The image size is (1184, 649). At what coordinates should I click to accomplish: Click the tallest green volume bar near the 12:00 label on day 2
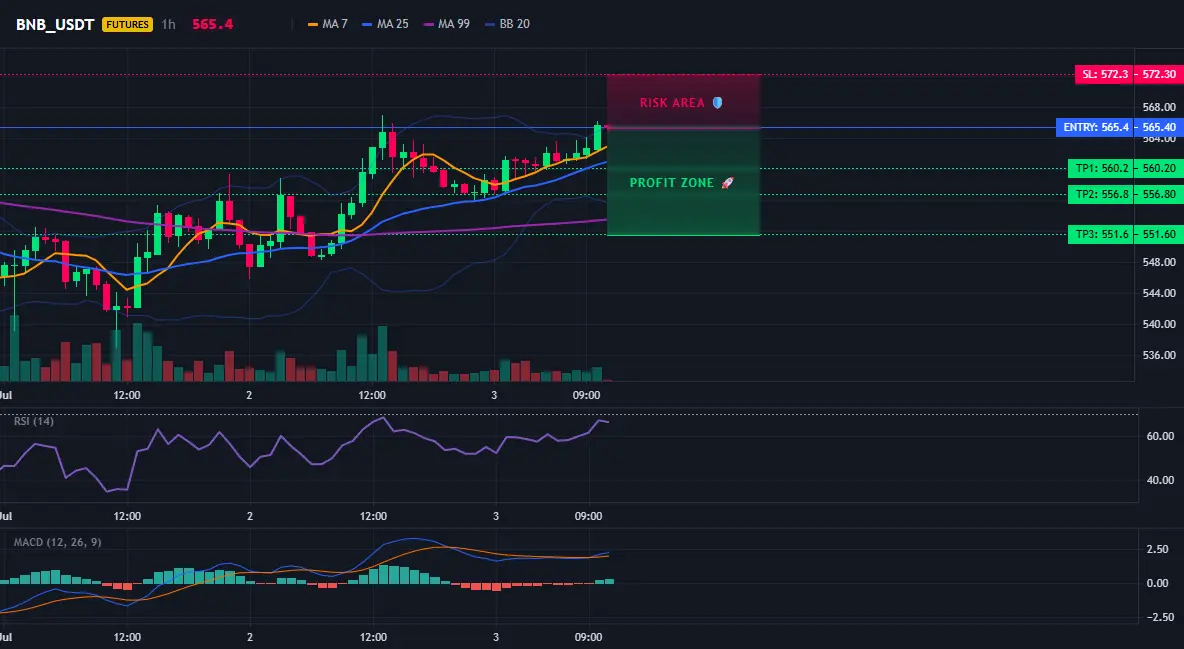(x=382, y=354)
